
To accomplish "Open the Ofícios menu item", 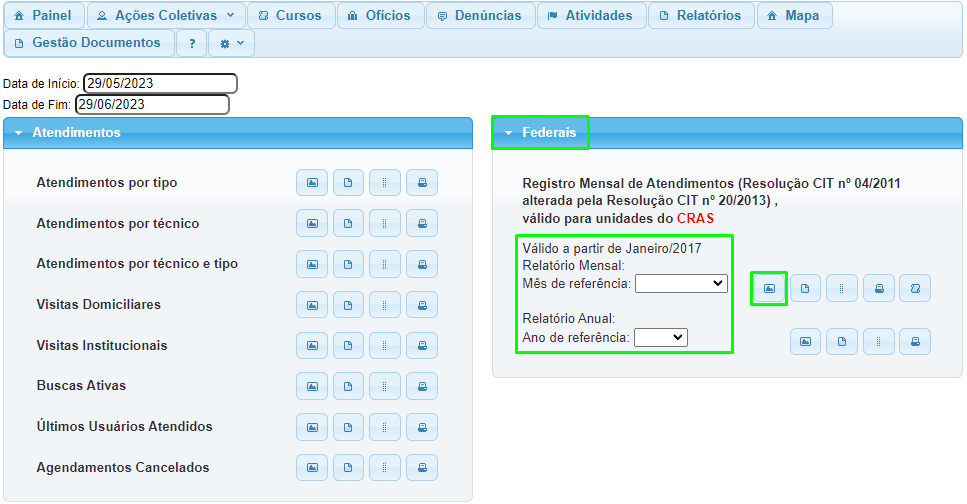I will pyautogui.click(x=381, y=15).
